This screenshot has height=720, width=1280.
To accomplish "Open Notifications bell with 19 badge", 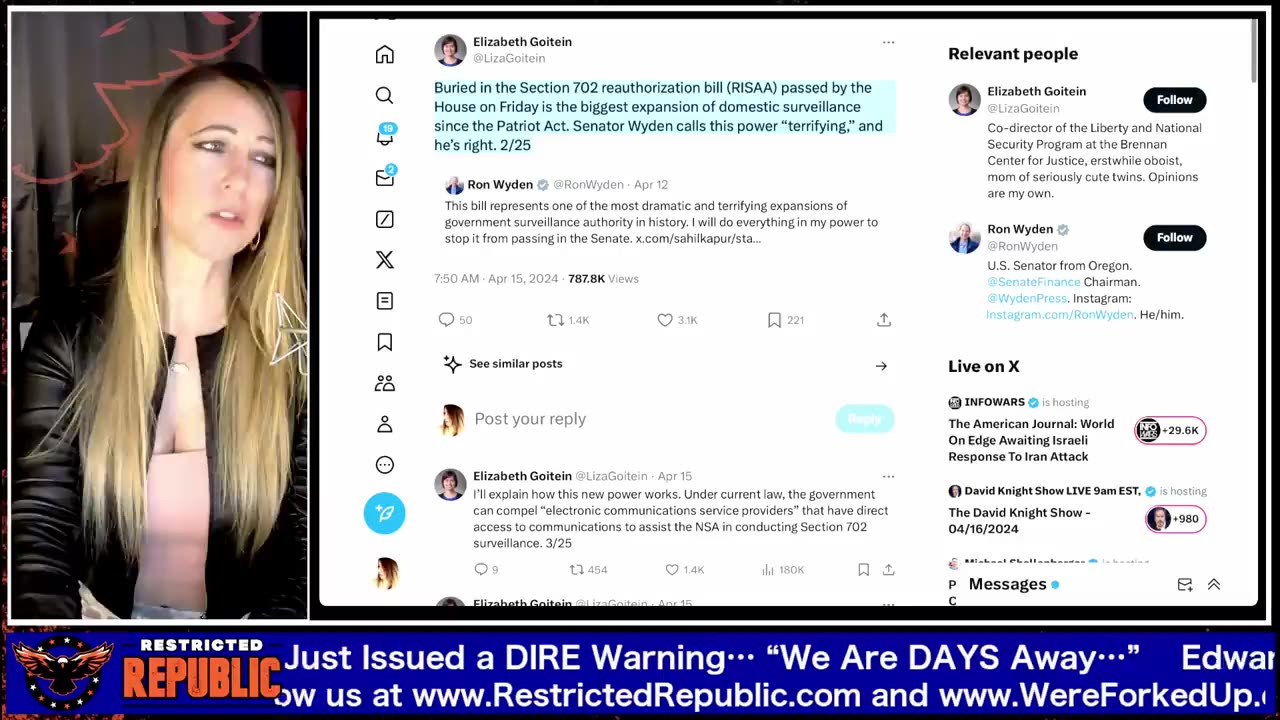I will click(x=384, y=136).
